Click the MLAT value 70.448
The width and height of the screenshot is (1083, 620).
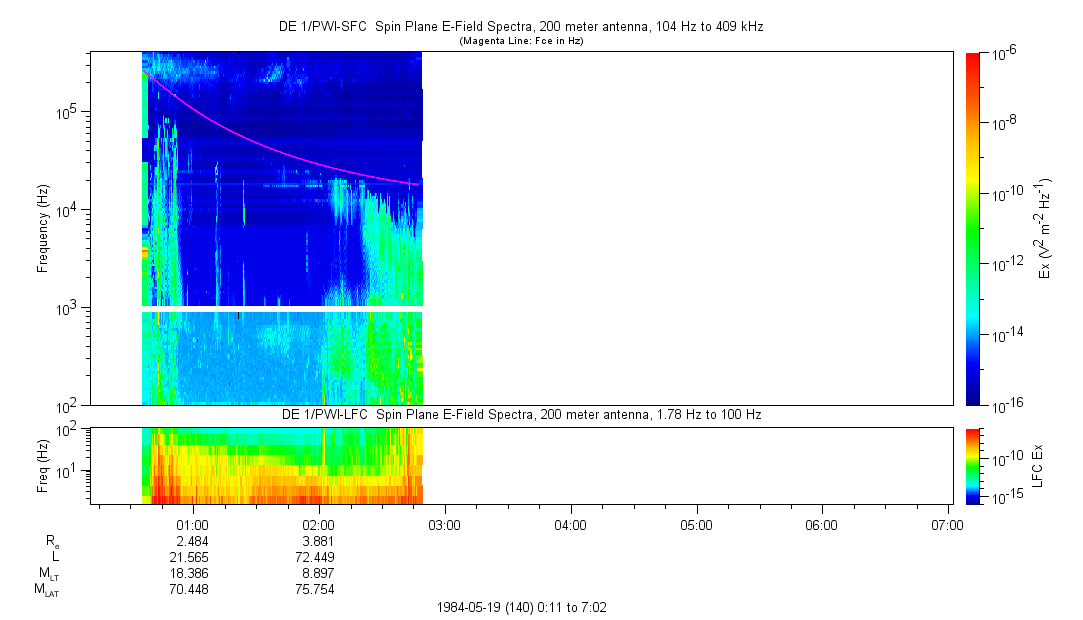point(189,590)
